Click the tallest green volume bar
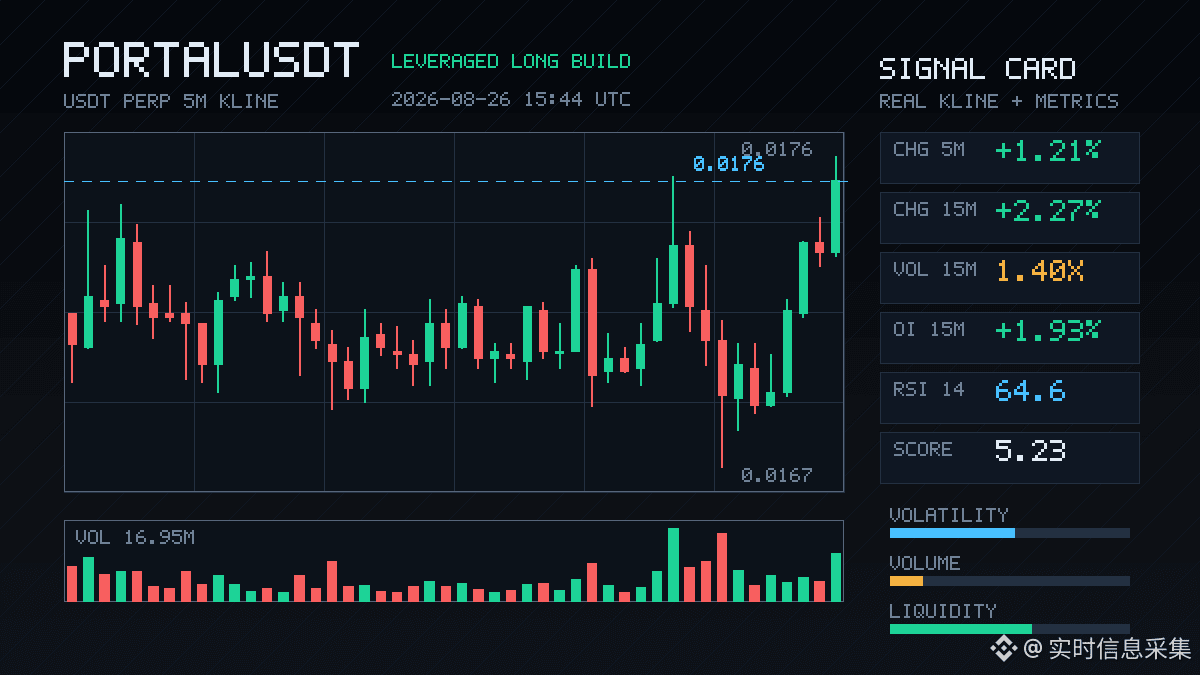This screenshot has width=1200, height=675. tap(673, 564)
